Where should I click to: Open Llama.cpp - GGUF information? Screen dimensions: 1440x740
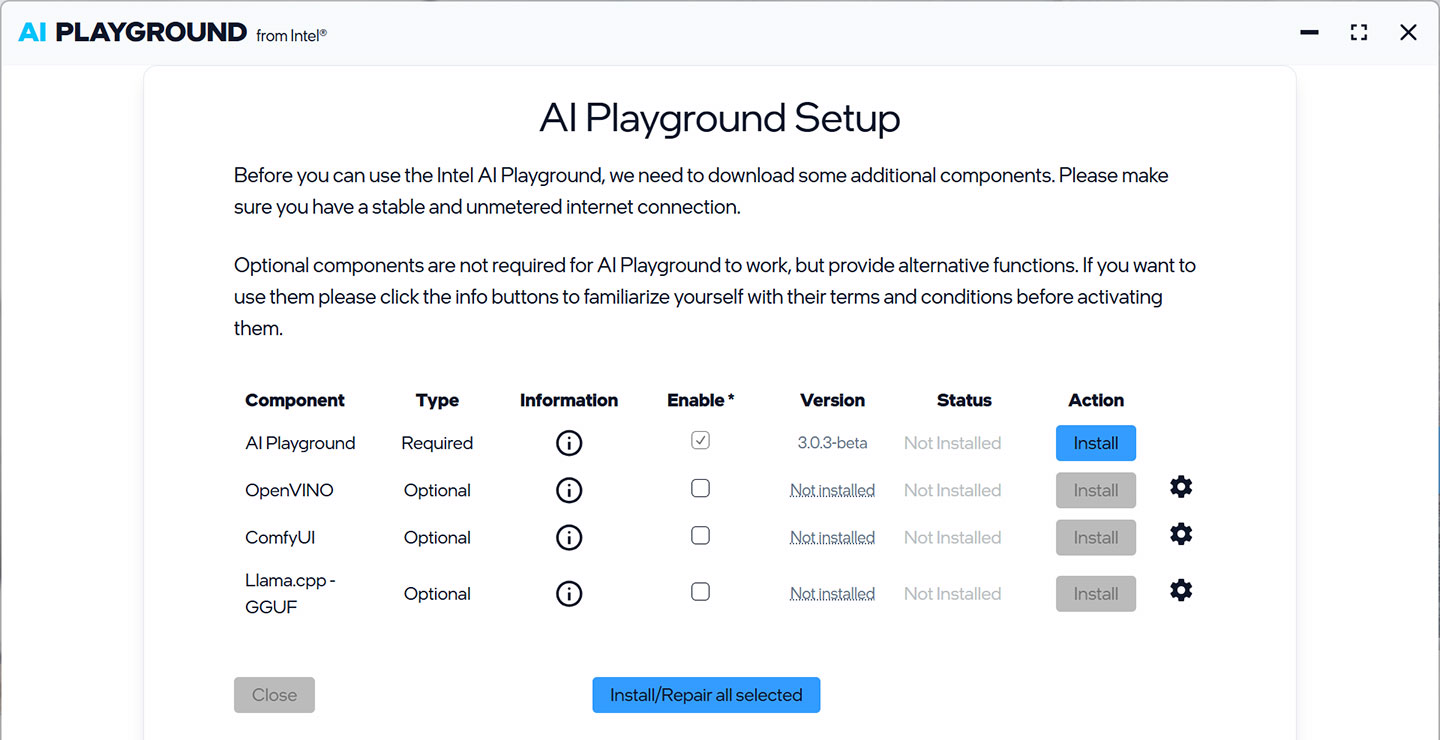pos(569,593)
